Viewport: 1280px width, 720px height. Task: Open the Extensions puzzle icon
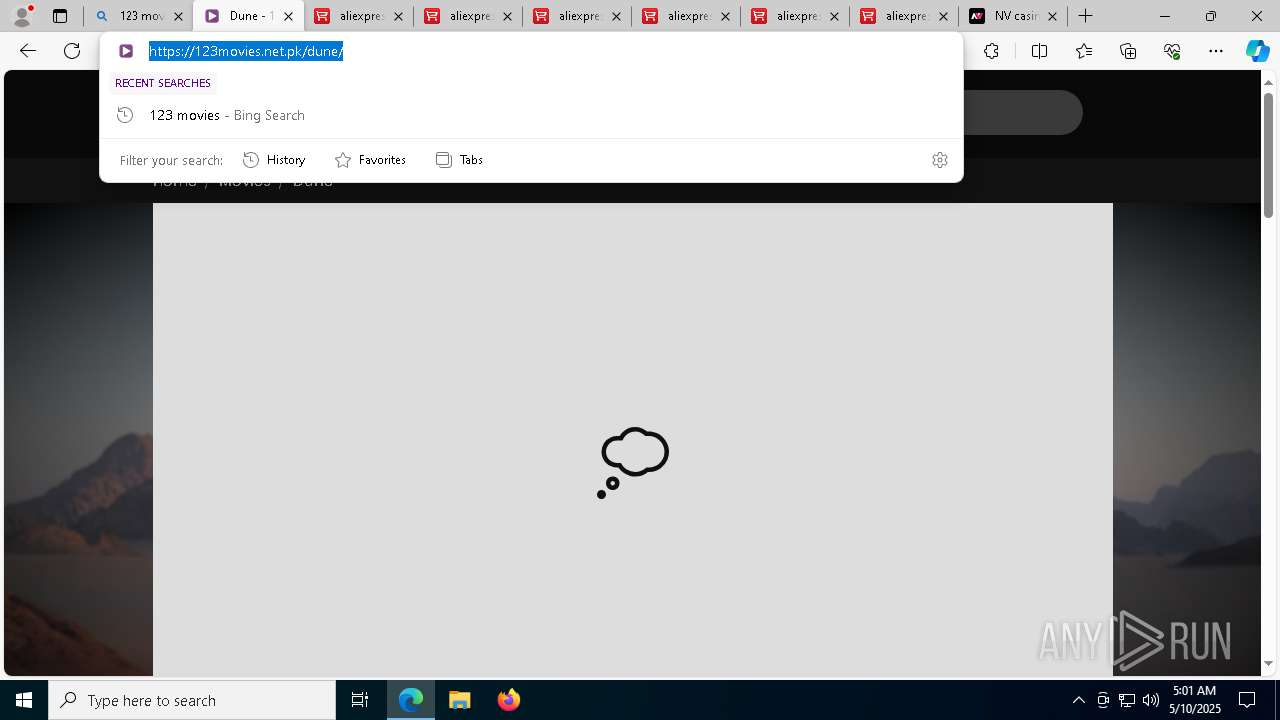[x=991, y=51]
